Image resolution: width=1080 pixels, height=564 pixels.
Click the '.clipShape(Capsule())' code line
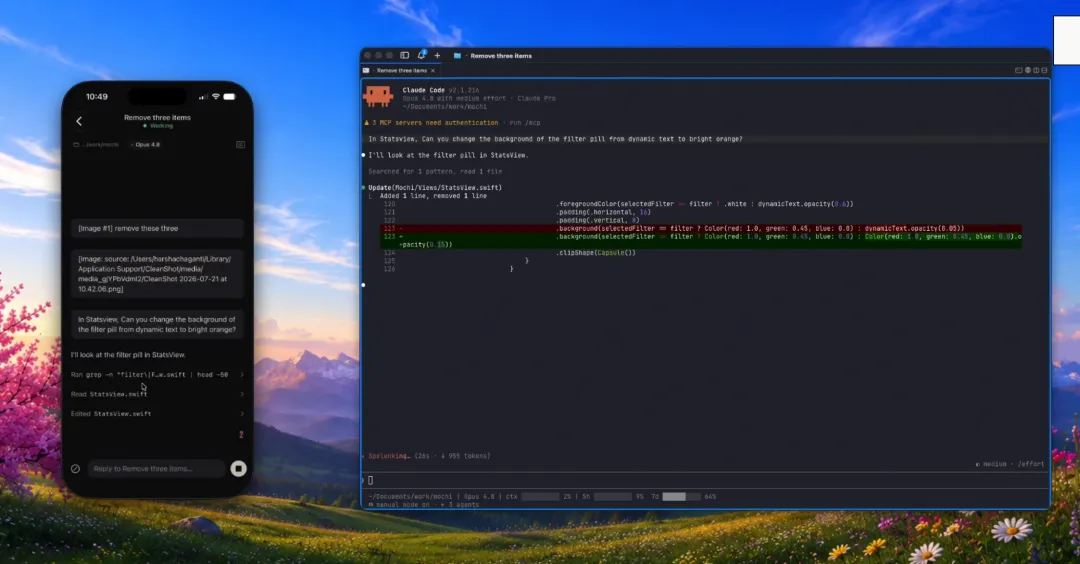click(x=596, y=253)
